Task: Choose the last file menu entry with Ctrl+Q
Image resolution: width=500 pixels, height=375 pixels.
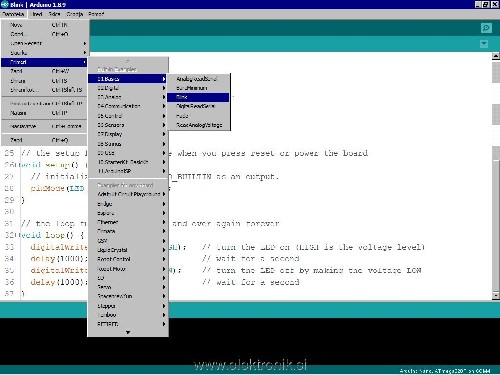Action: pyautogui.click(x=45, y=140)
